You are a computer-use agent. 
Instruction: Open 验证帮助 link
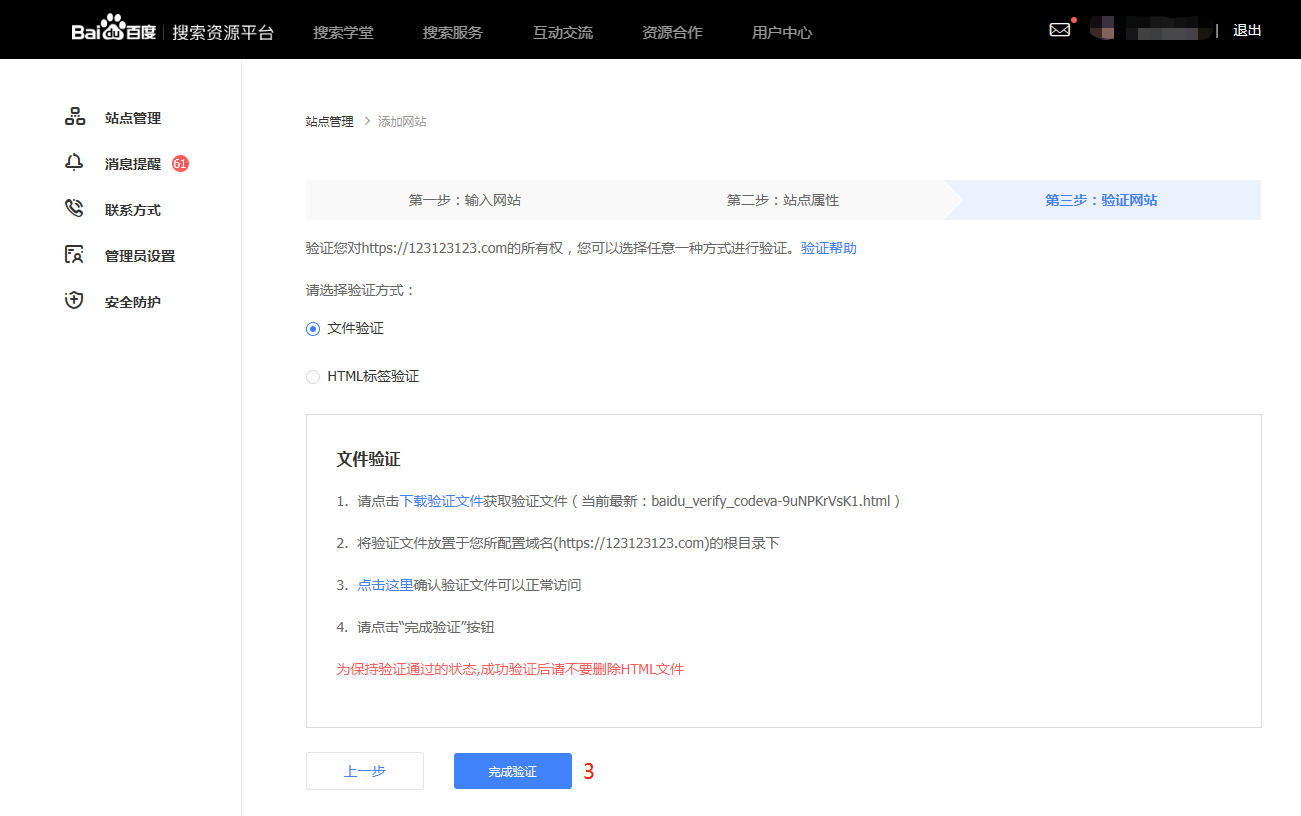tap(829, 248)
